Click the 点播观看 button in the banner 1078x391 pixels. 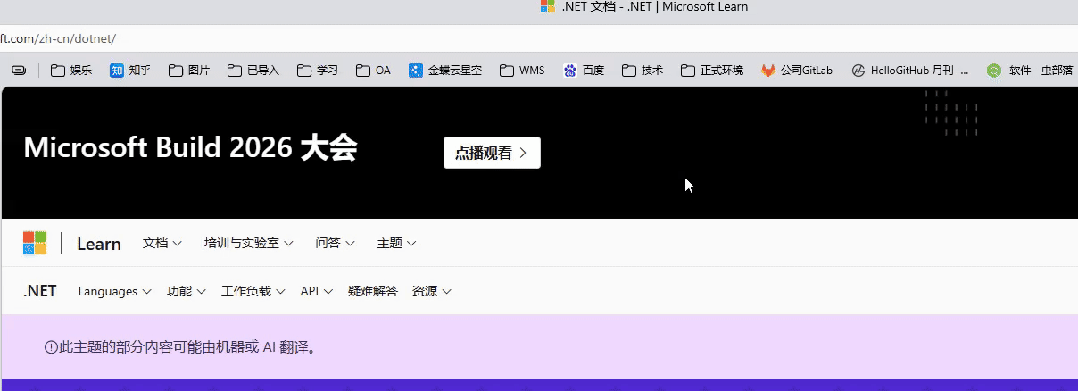(x=492, y=153)
